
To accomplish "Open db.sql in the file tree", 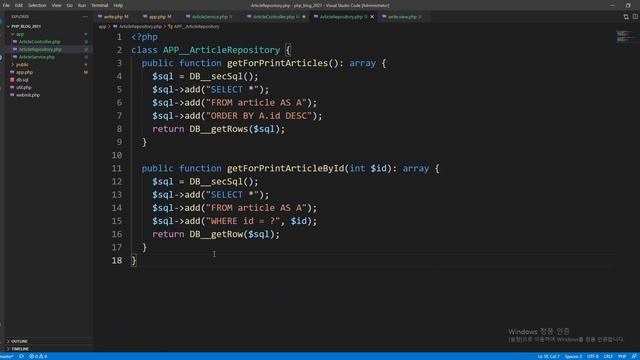I will click(x=22, y=80).
